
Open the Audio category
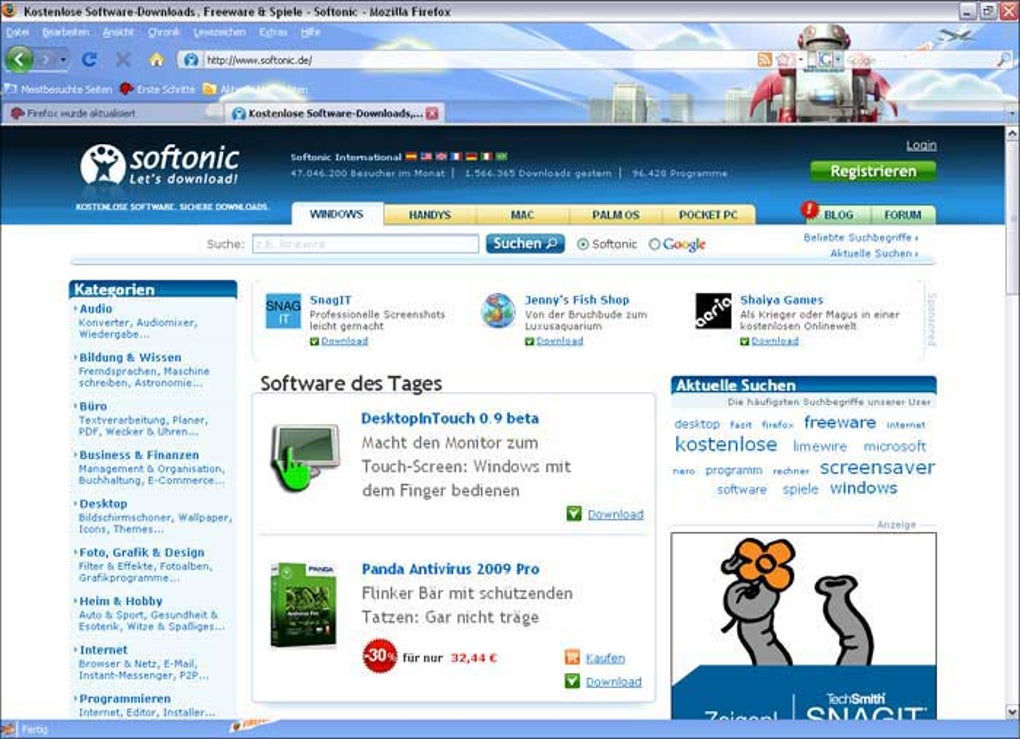pyautogui.click(x=96, y=308)
